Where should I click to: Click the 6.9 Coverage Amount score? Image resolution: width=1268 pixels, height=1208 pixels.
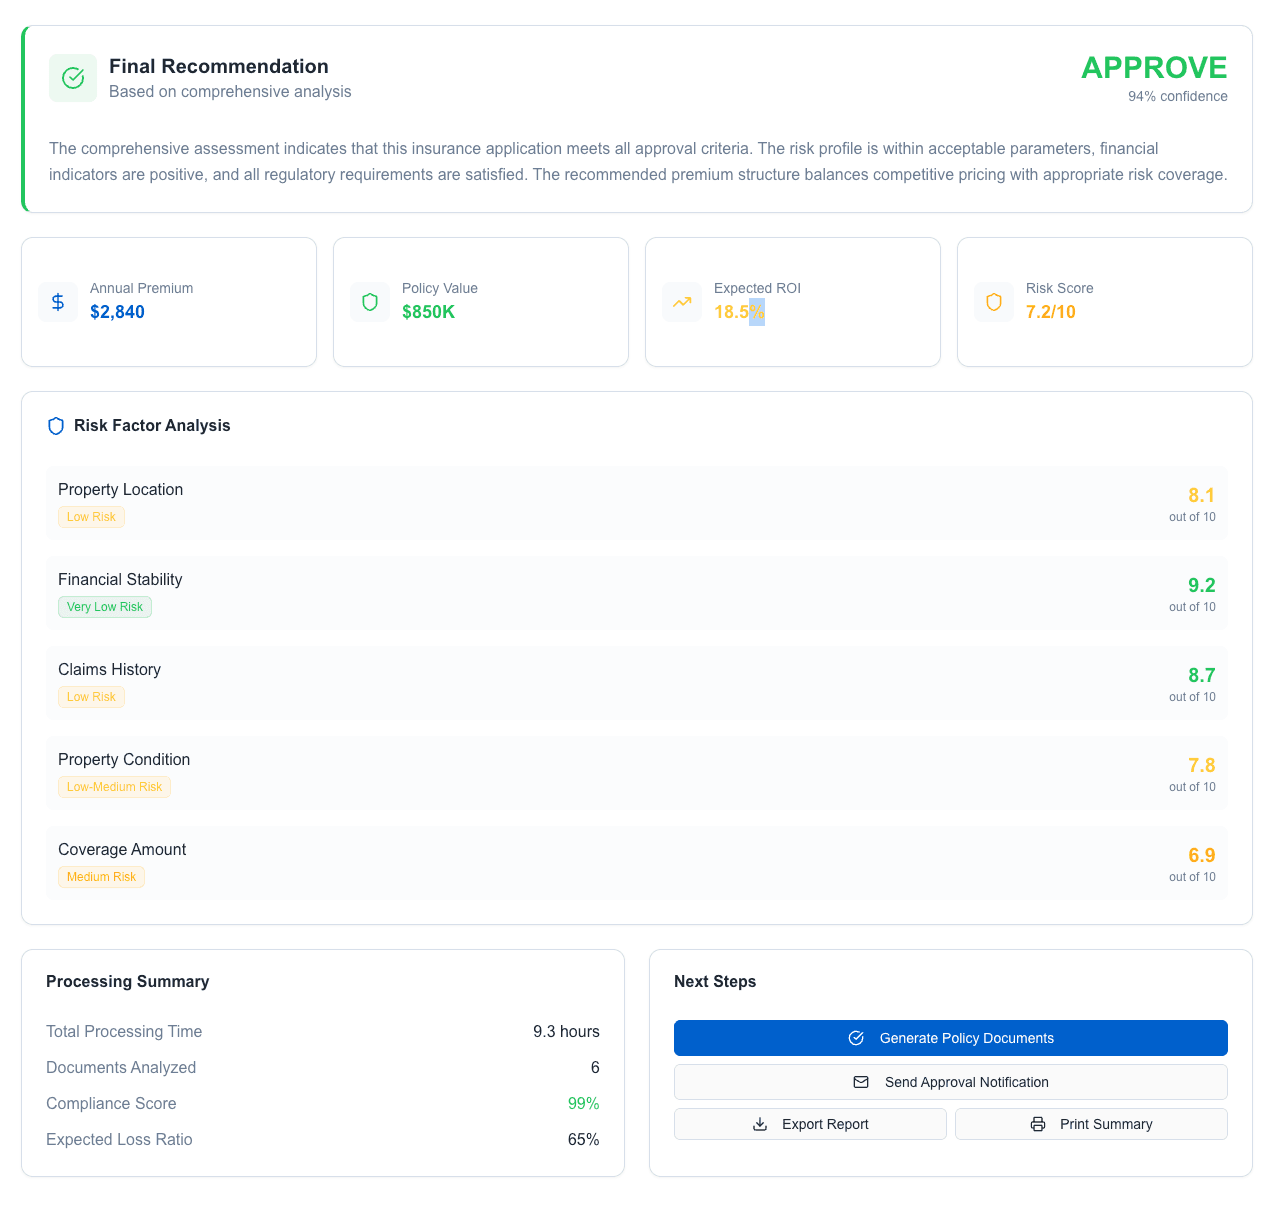[1201, 855]
